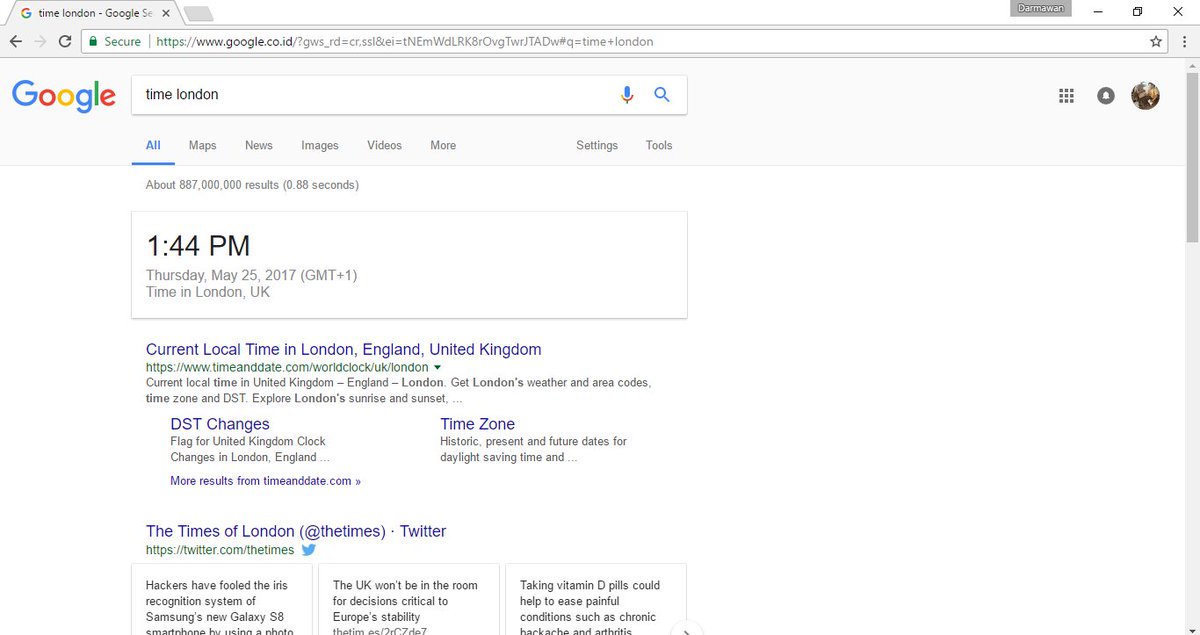
Task: Open Google notifications bell
Action: tap(1105, 96)
